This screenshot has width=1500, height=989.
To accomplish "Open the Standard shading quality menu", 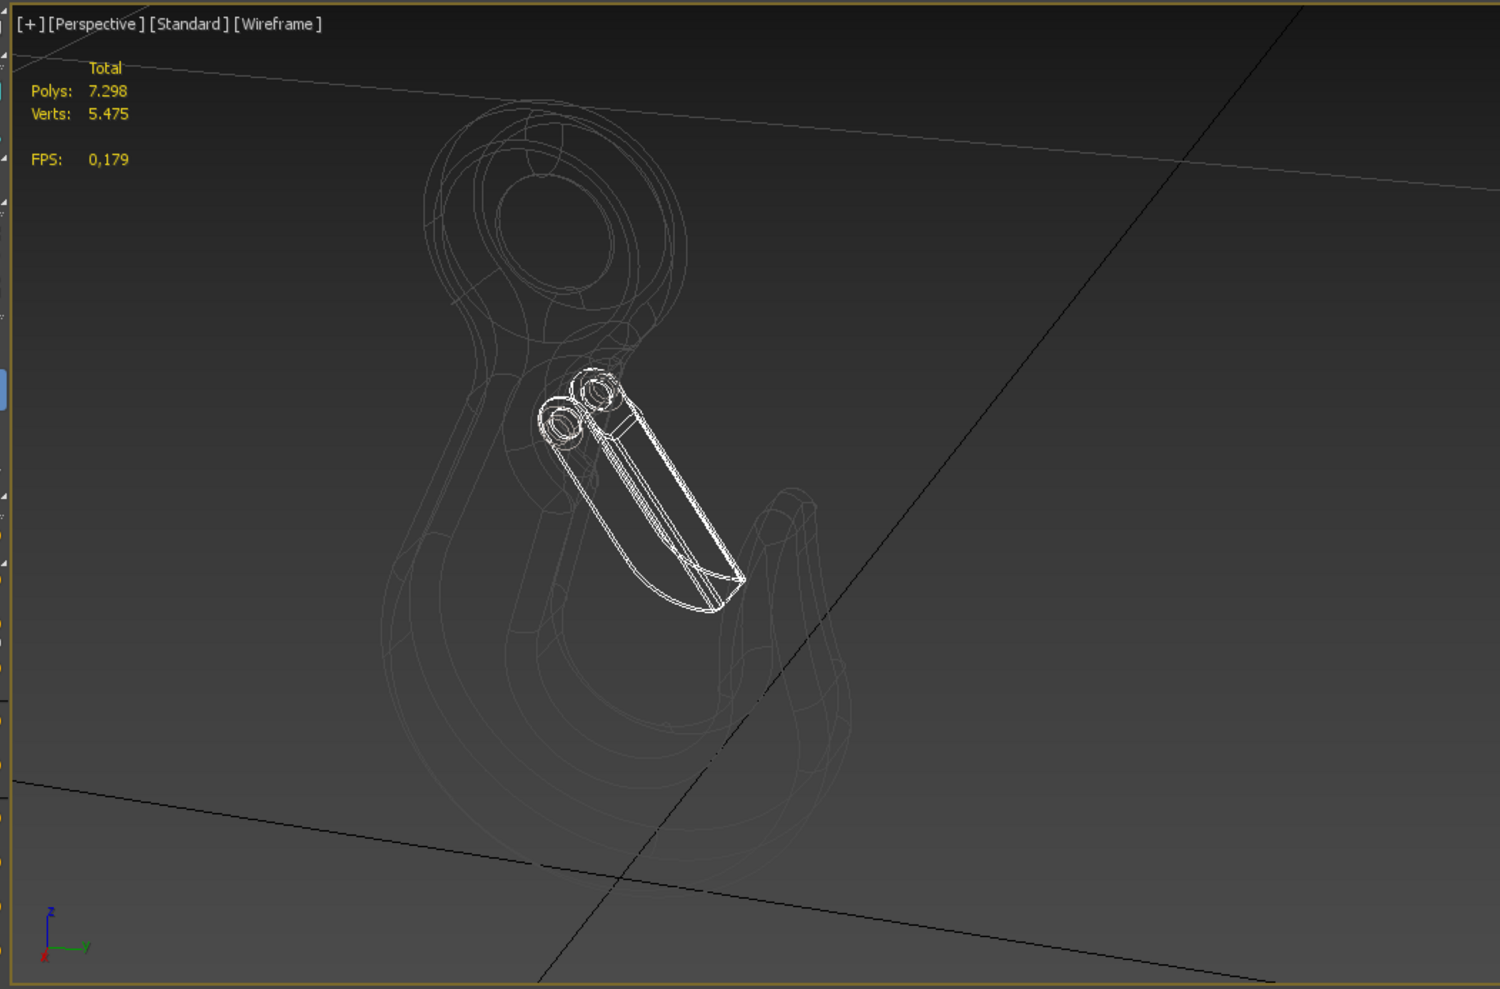I will 189,24.
